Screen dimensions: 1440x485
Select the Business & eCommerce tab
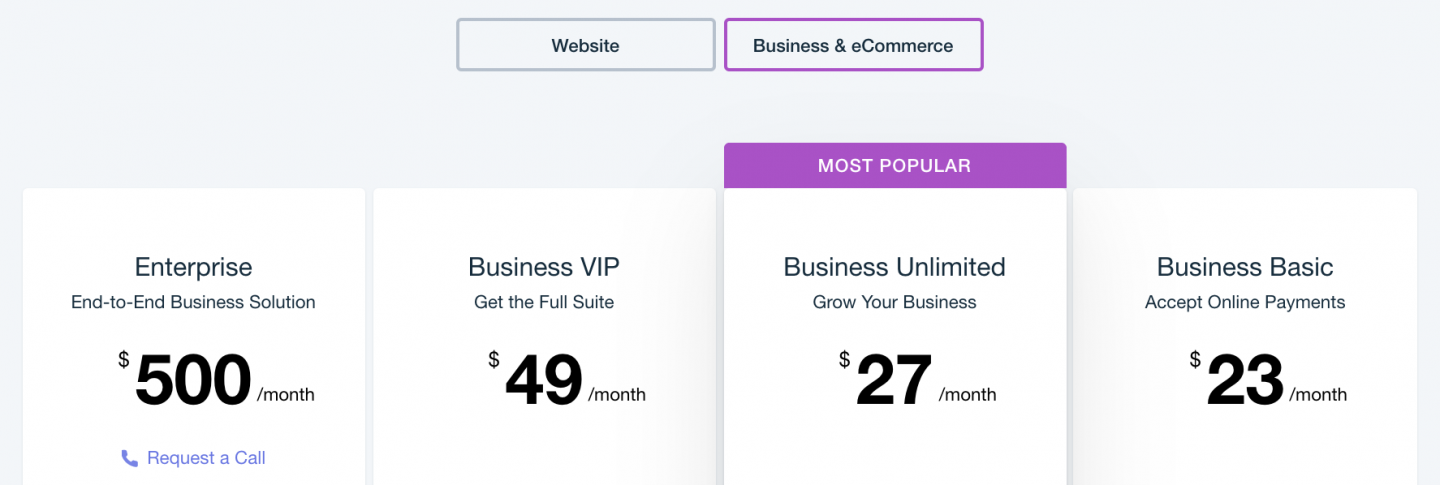click(853, 45)
